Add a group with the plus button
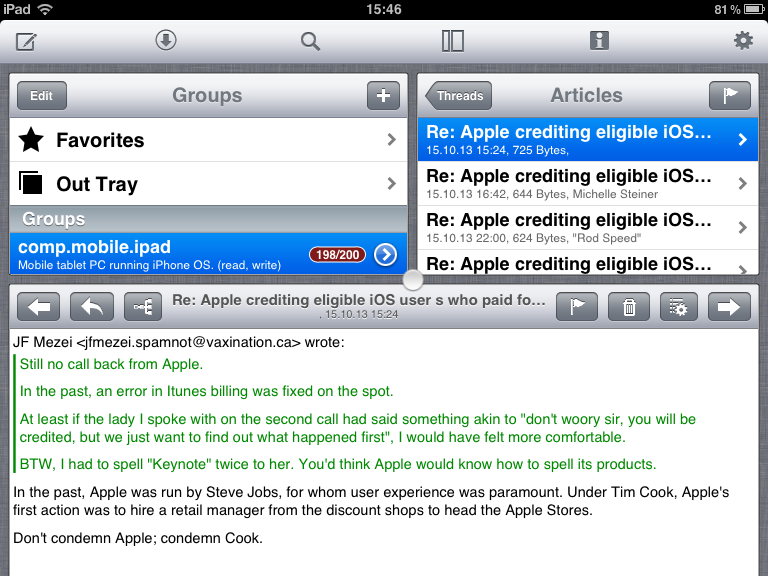 pyautogui.click(x=383, y=96)
